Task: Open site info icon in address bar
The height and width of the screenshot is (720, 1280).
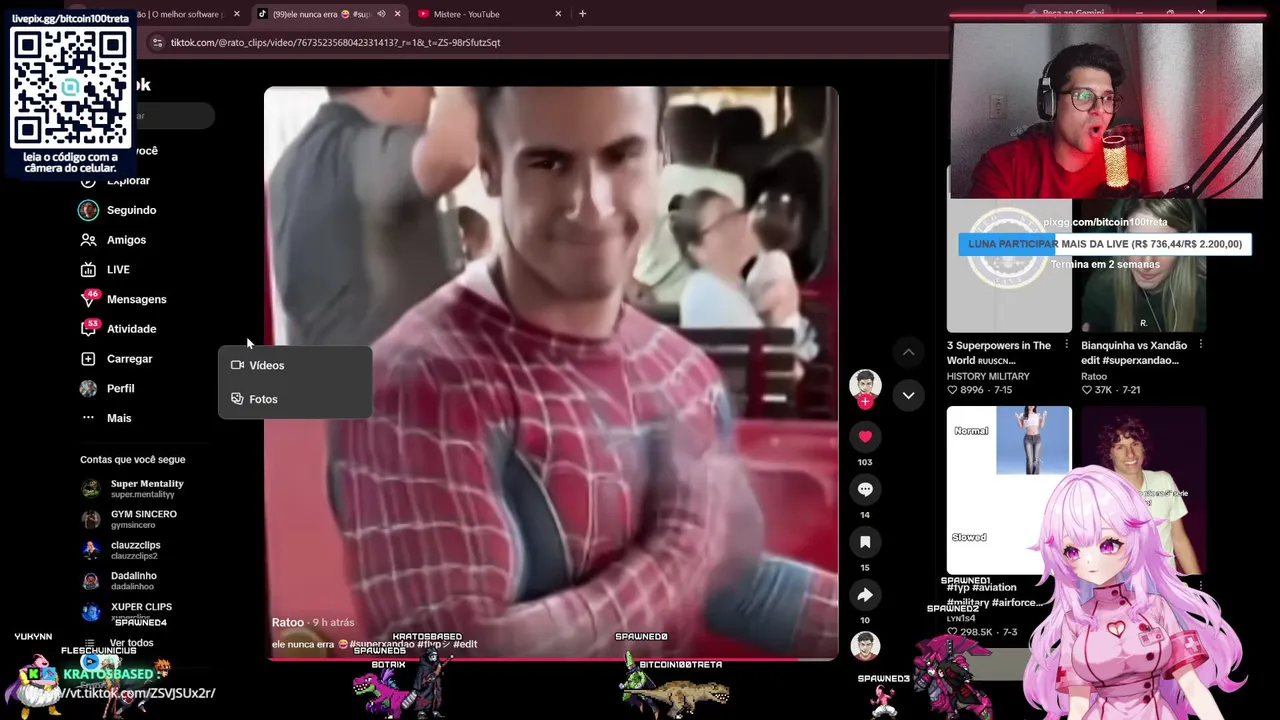Action: 157,42
